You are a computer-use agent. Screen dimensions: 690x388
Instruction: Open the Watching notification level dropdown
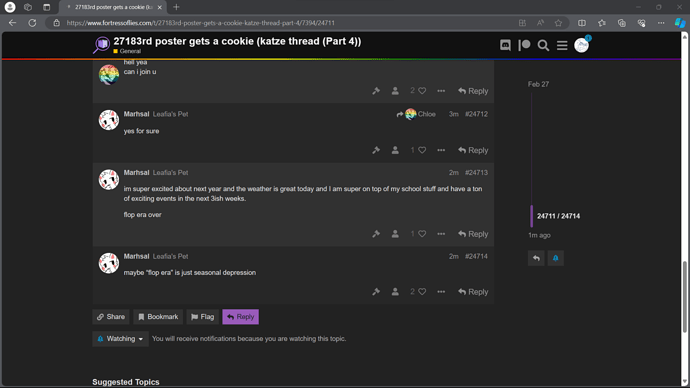[120, 339]
